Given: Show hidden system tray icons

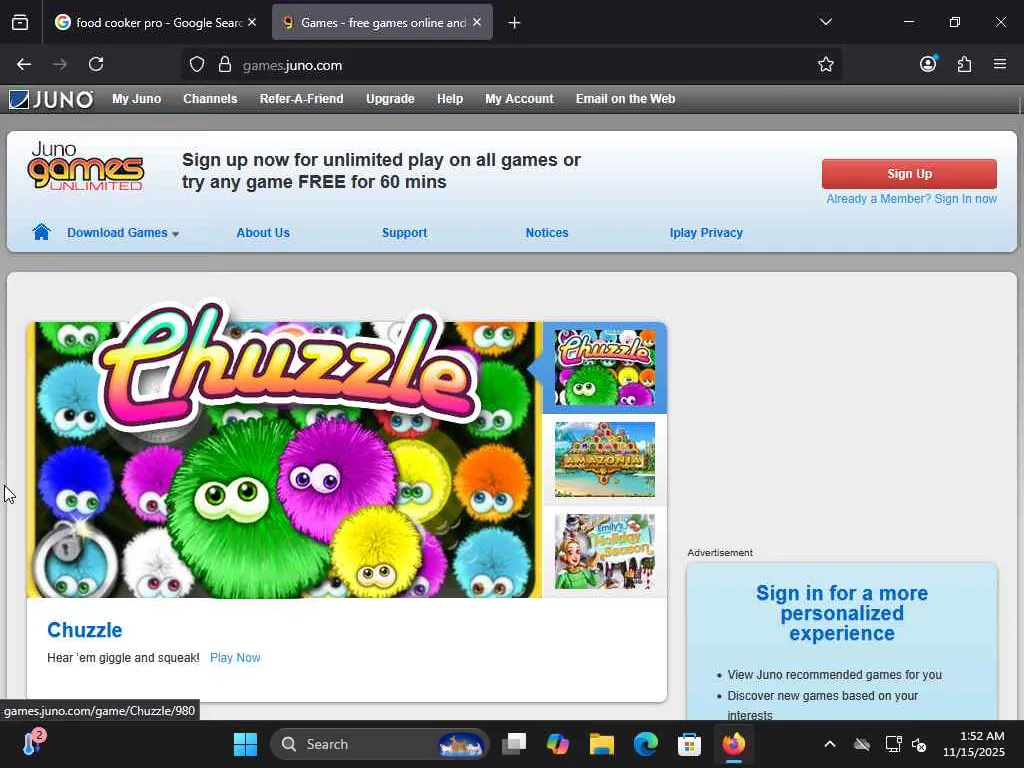Looking at the screenshot, I should [x=829, y=744].
